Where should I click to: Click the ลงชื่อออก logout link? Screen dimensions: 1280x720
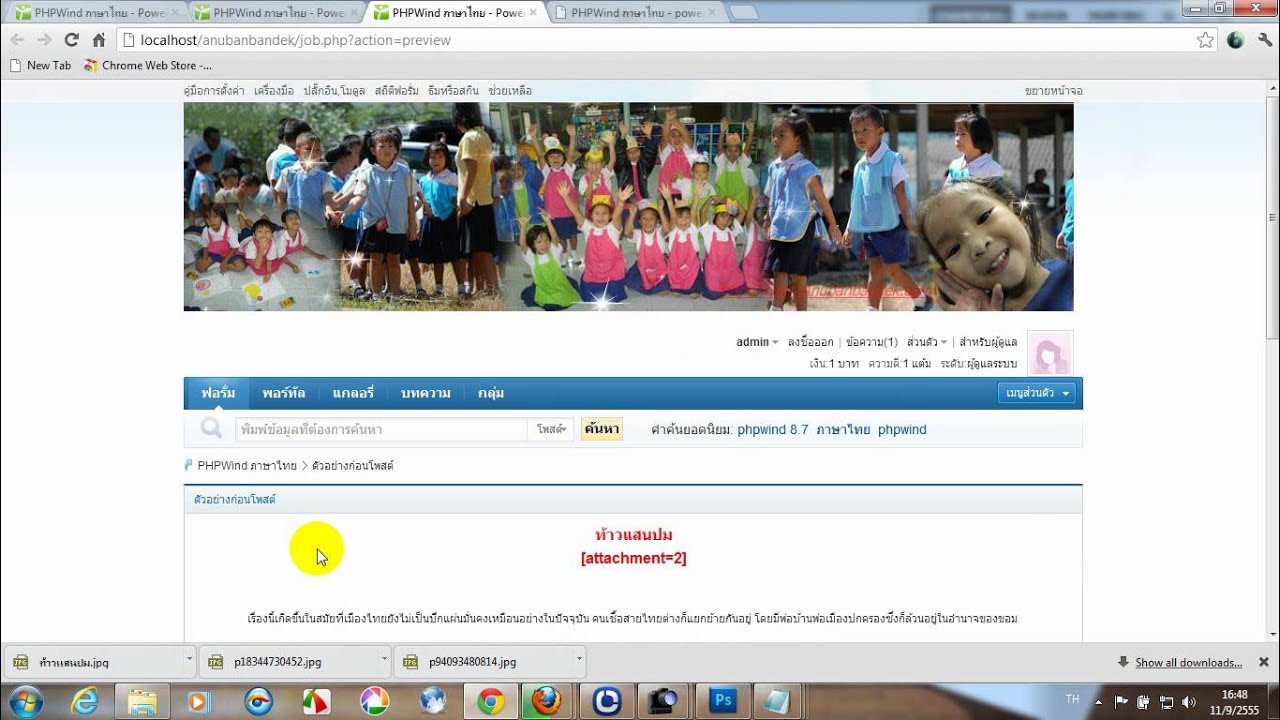[810, 342]
